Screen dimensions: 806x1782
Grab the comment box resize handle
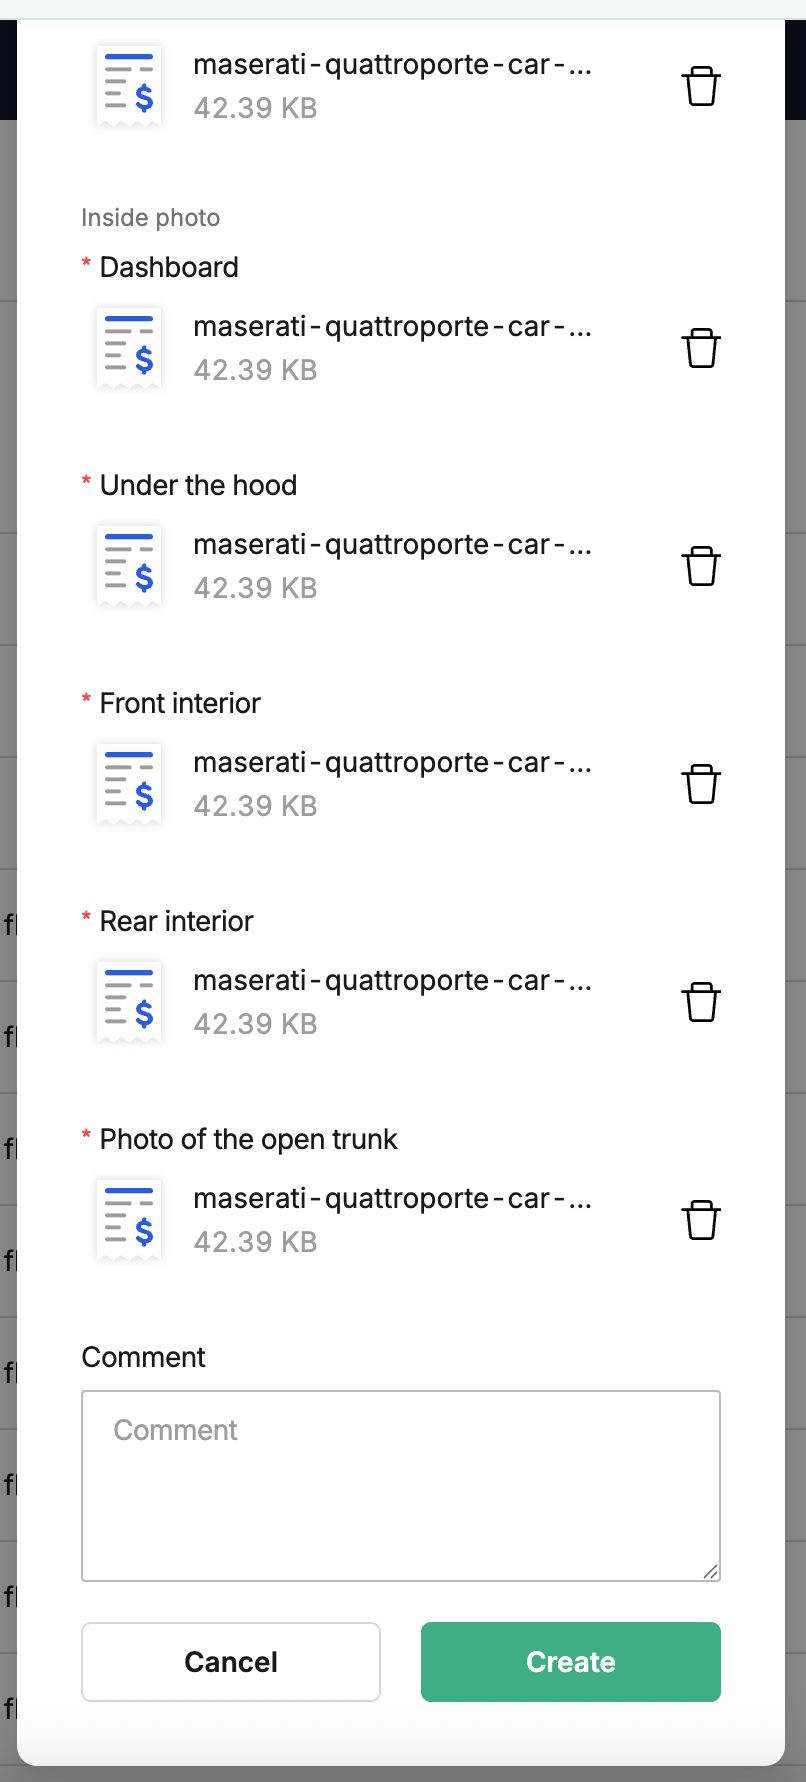(710, 1571)
